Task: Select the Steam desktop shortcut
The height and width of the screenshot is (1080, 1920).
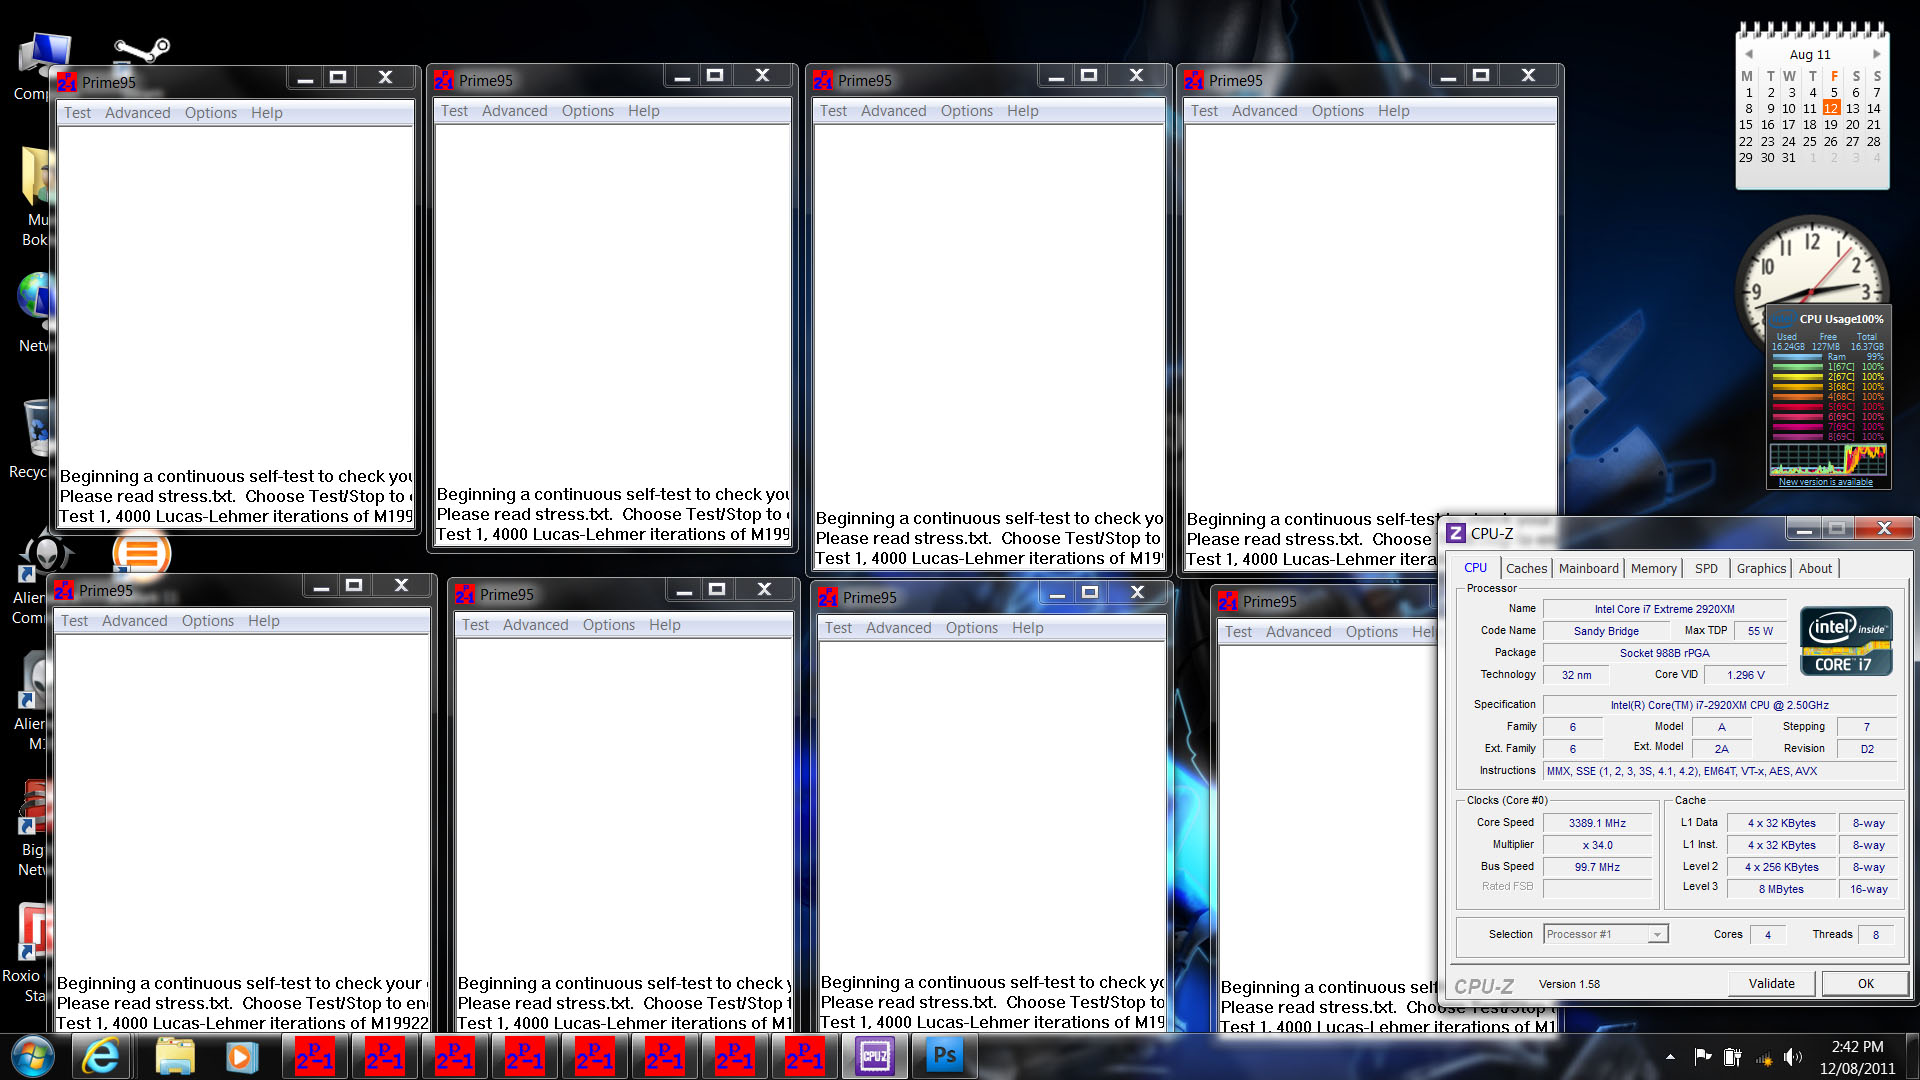Action: [141, 48]
